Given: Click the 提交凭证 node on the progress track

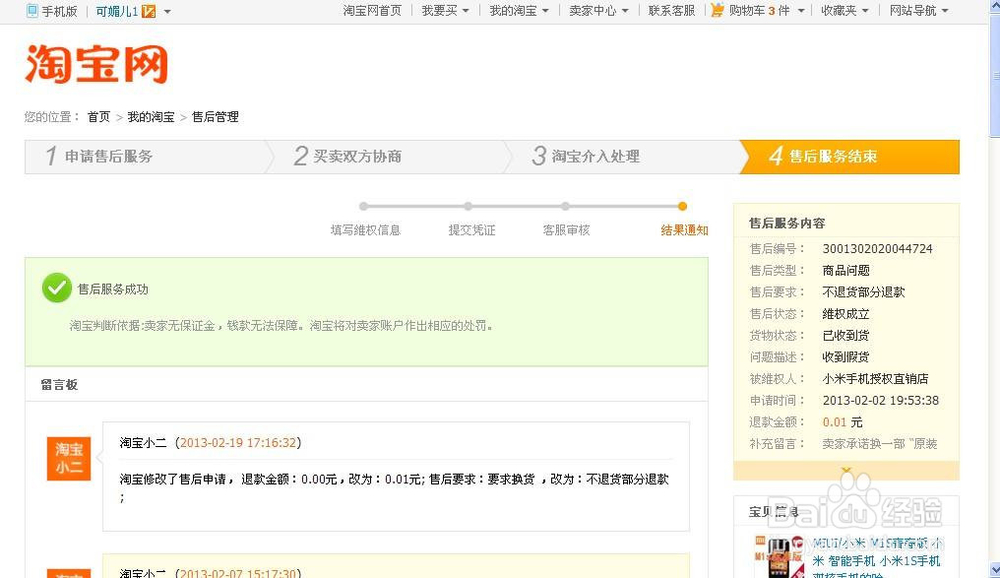Looking at the screenshot, I should [469, 207].
